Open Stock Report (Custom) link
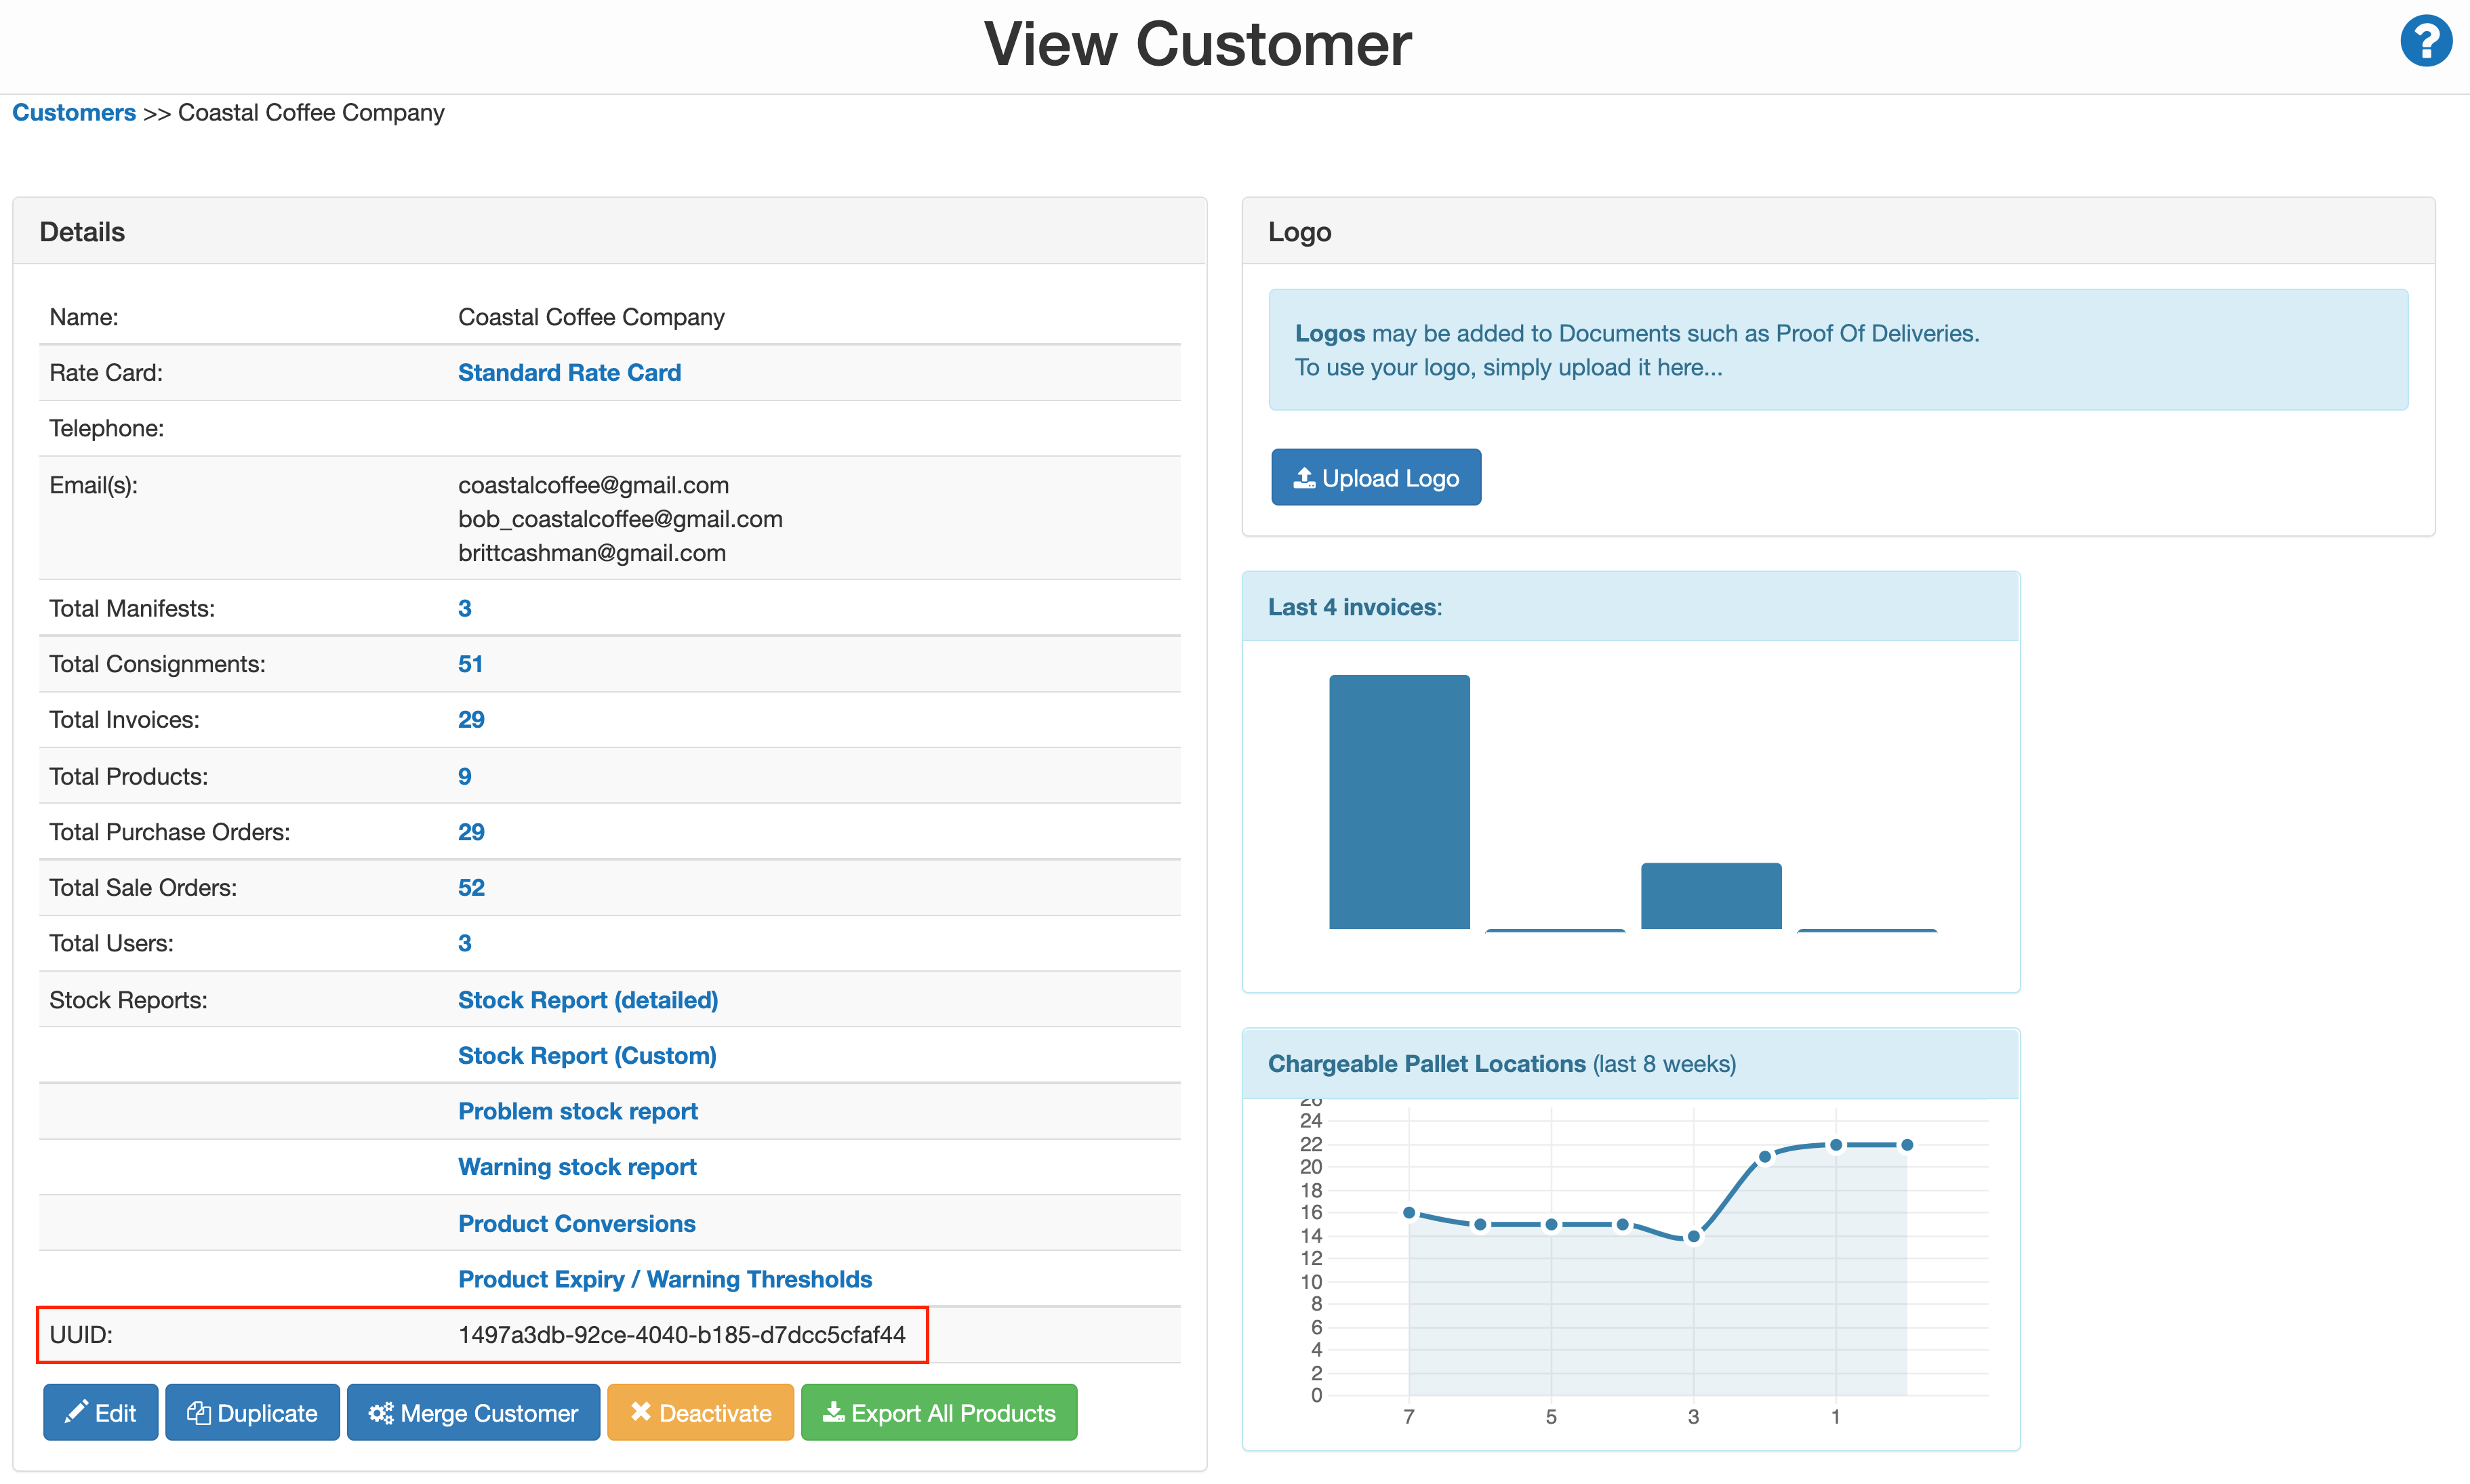 click(x=586, y=1055)
